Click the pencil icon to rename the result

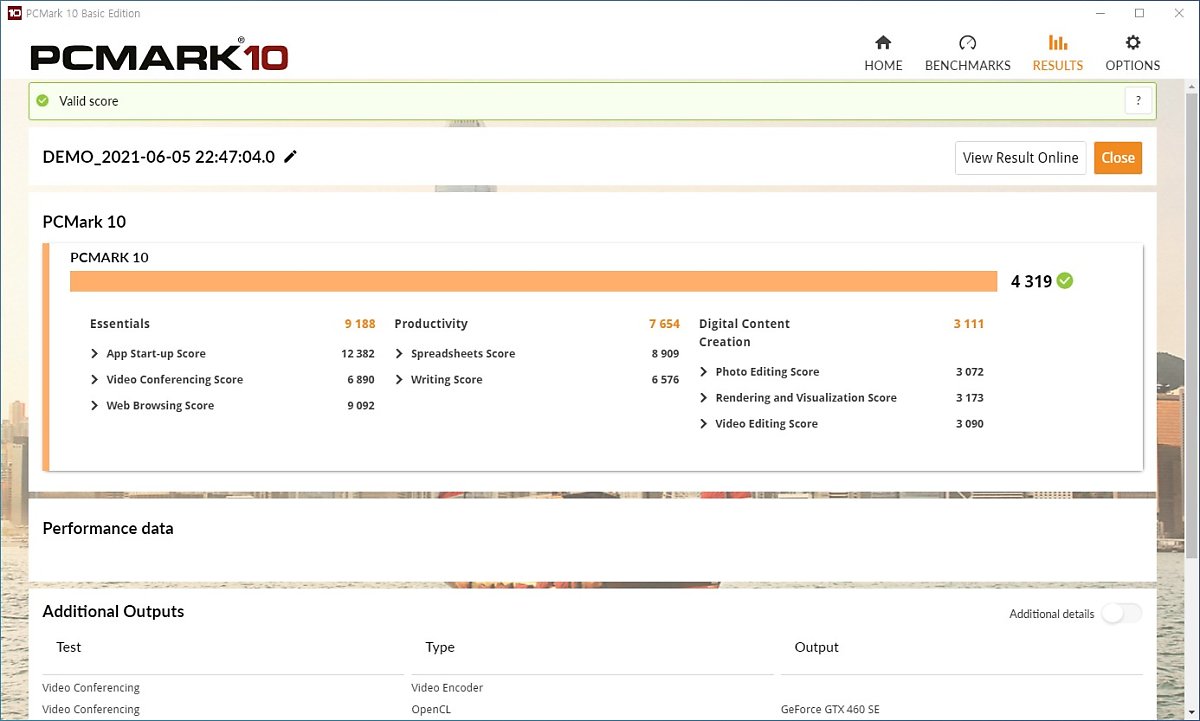(291, 156)
